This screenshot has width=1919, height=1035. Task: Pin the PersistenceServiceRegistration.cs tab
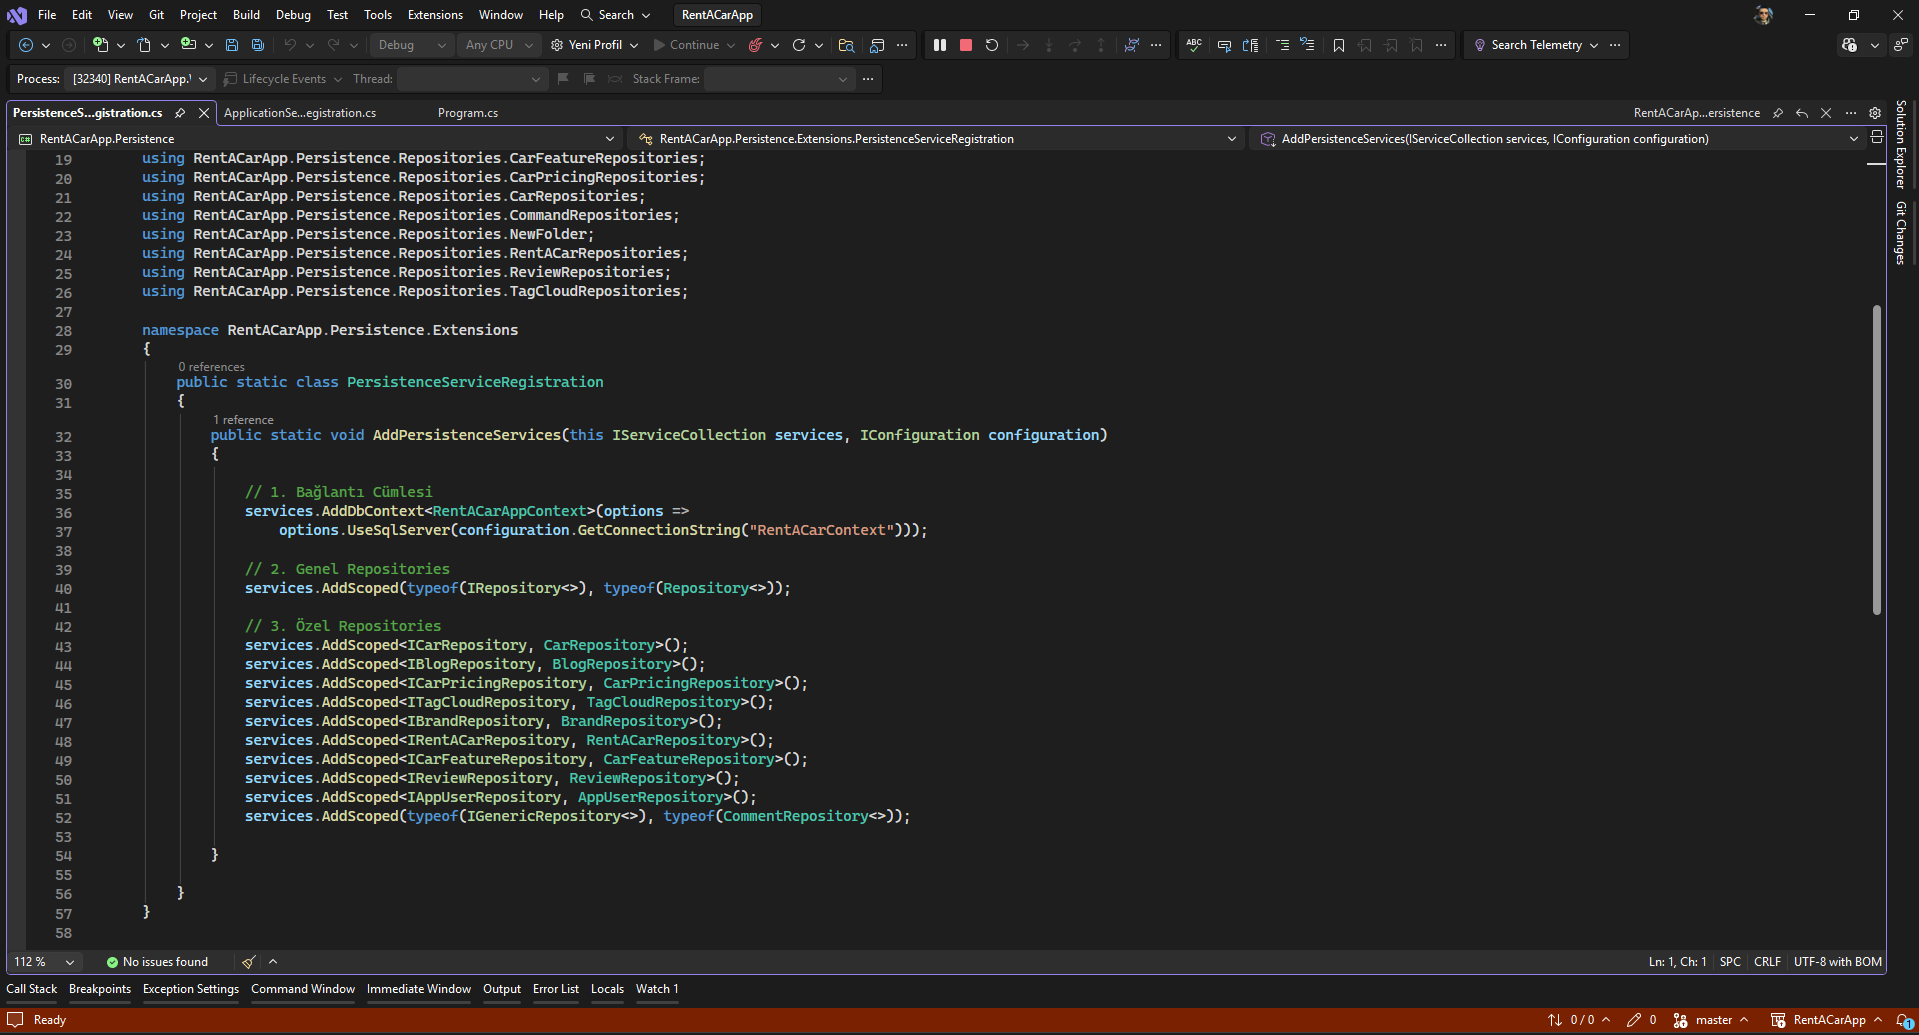click(180, 113)
